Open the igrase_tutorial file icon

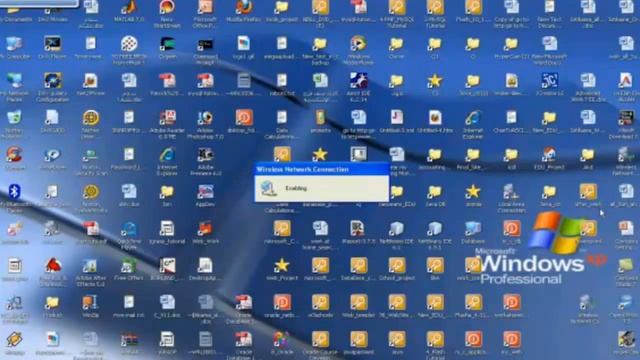tap(167, 229)
